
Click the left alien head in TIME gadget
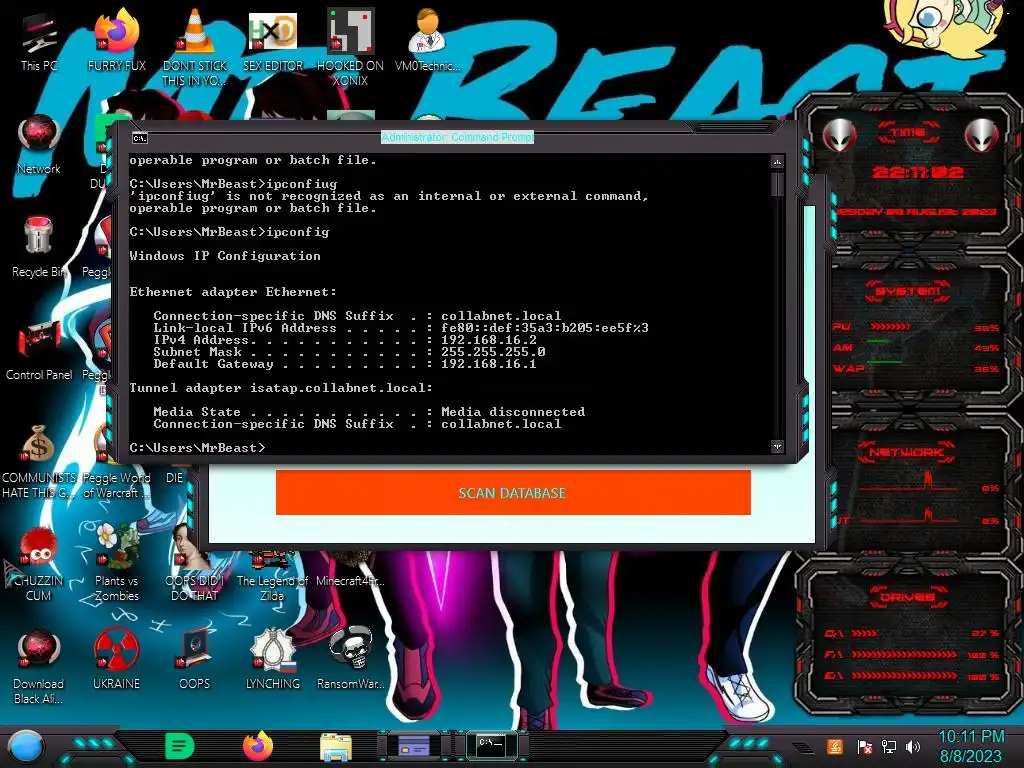[x=839, y=135]
